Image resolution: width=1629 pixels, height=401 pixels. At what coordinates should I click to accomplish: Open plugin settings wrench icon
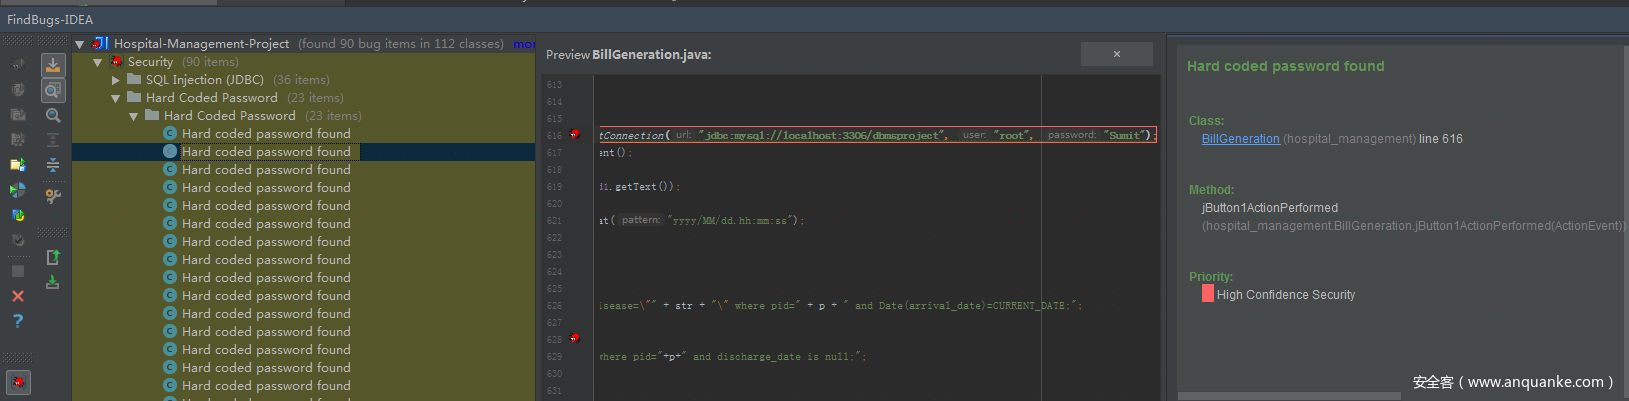tap(53, 196)
